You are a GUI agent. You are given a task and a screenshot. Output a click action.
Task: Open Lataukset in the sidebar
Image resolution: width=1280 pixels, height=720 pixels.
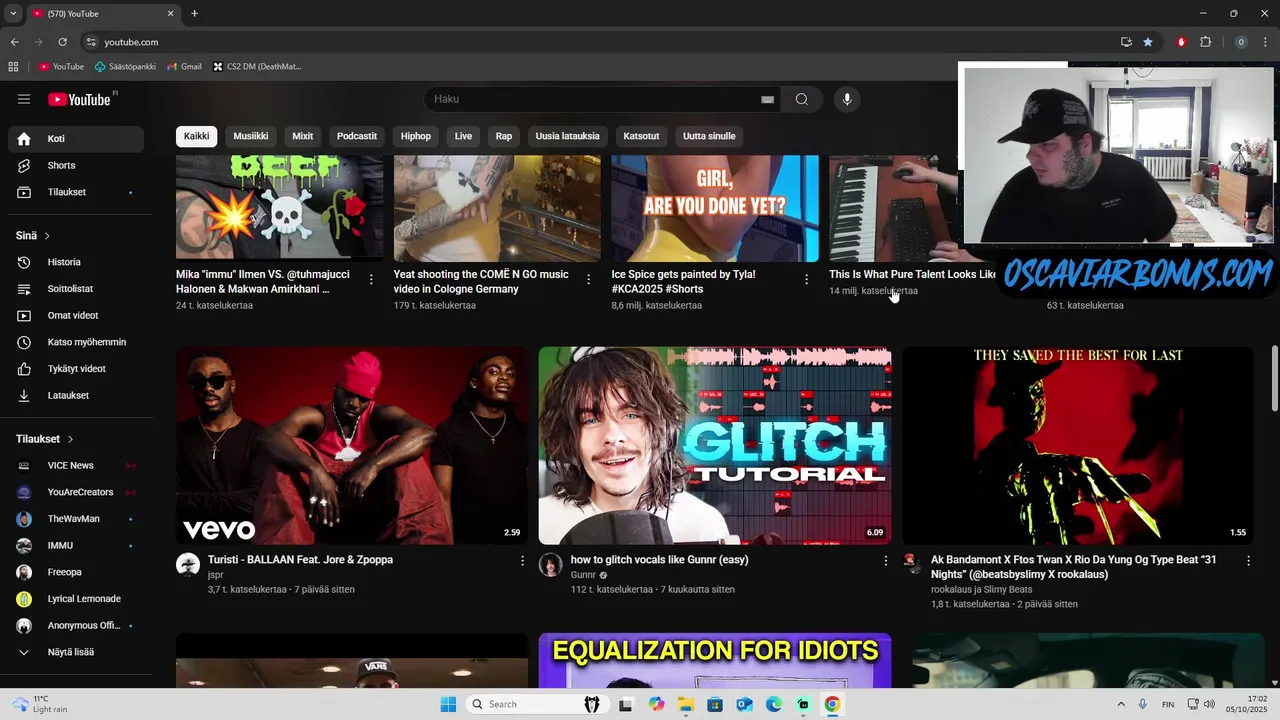(x=76, y=395)
